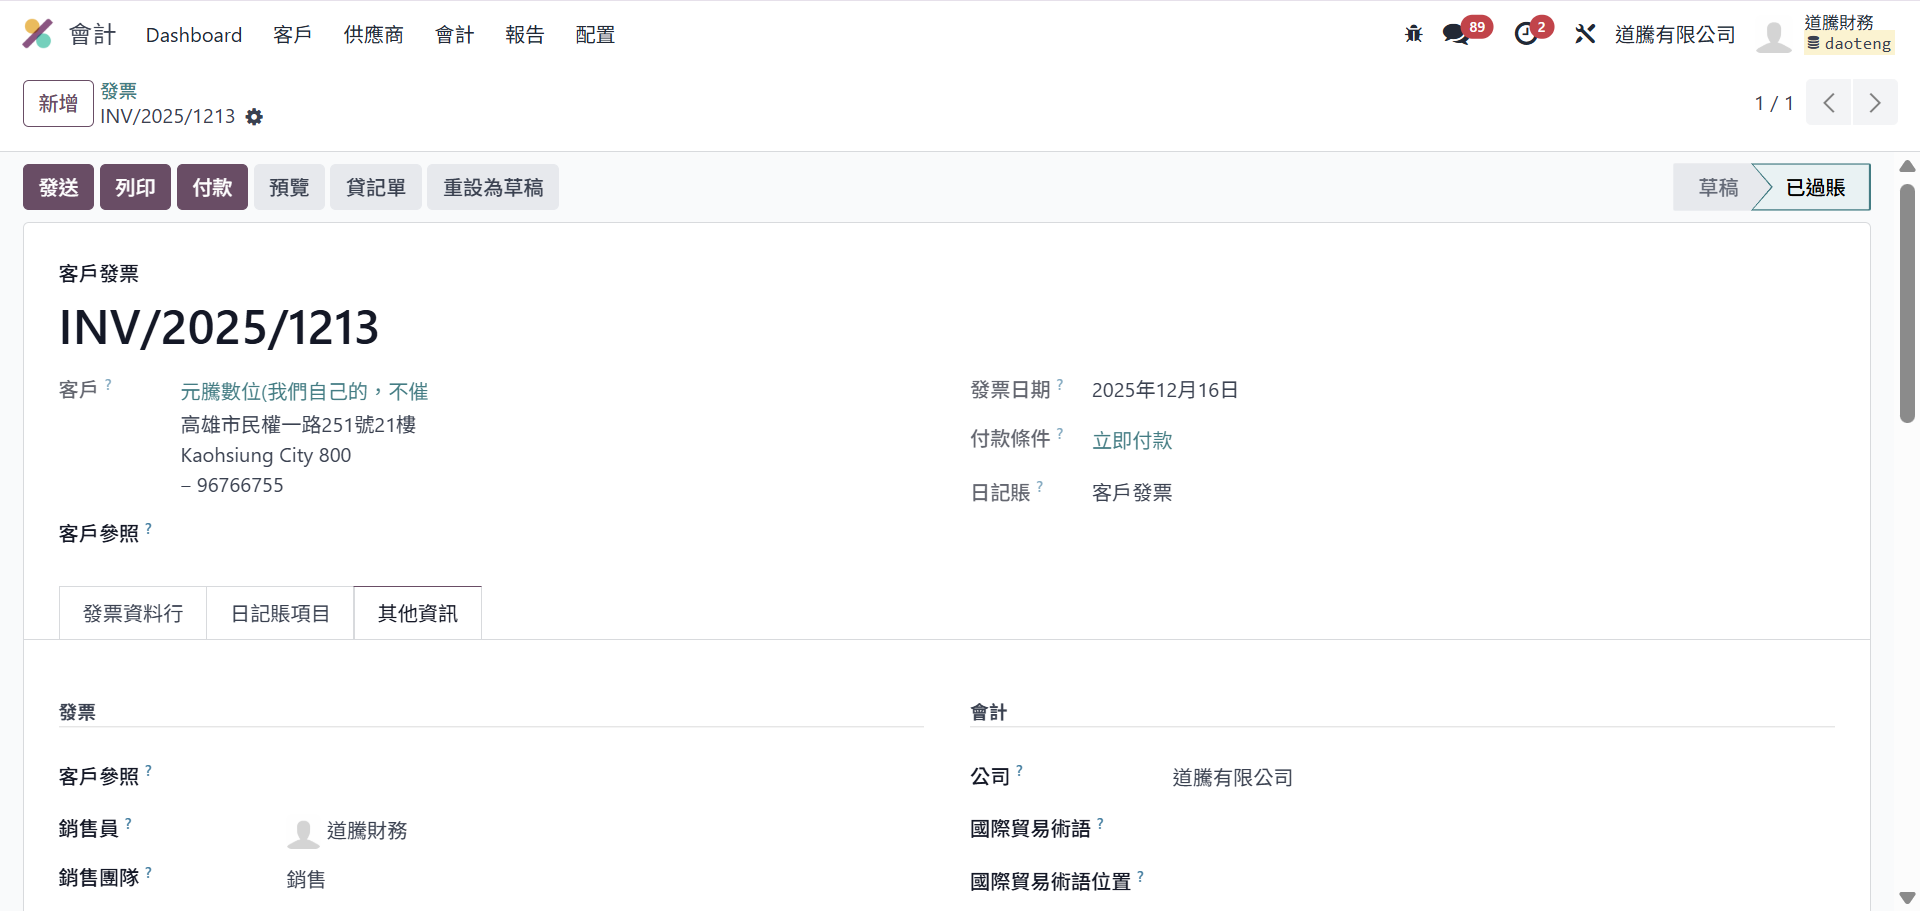This screenshot has width=1920, height=911.
Task: Open the 元騰數位 customer link
Action: pyautogui.click(x=304, y=392)
